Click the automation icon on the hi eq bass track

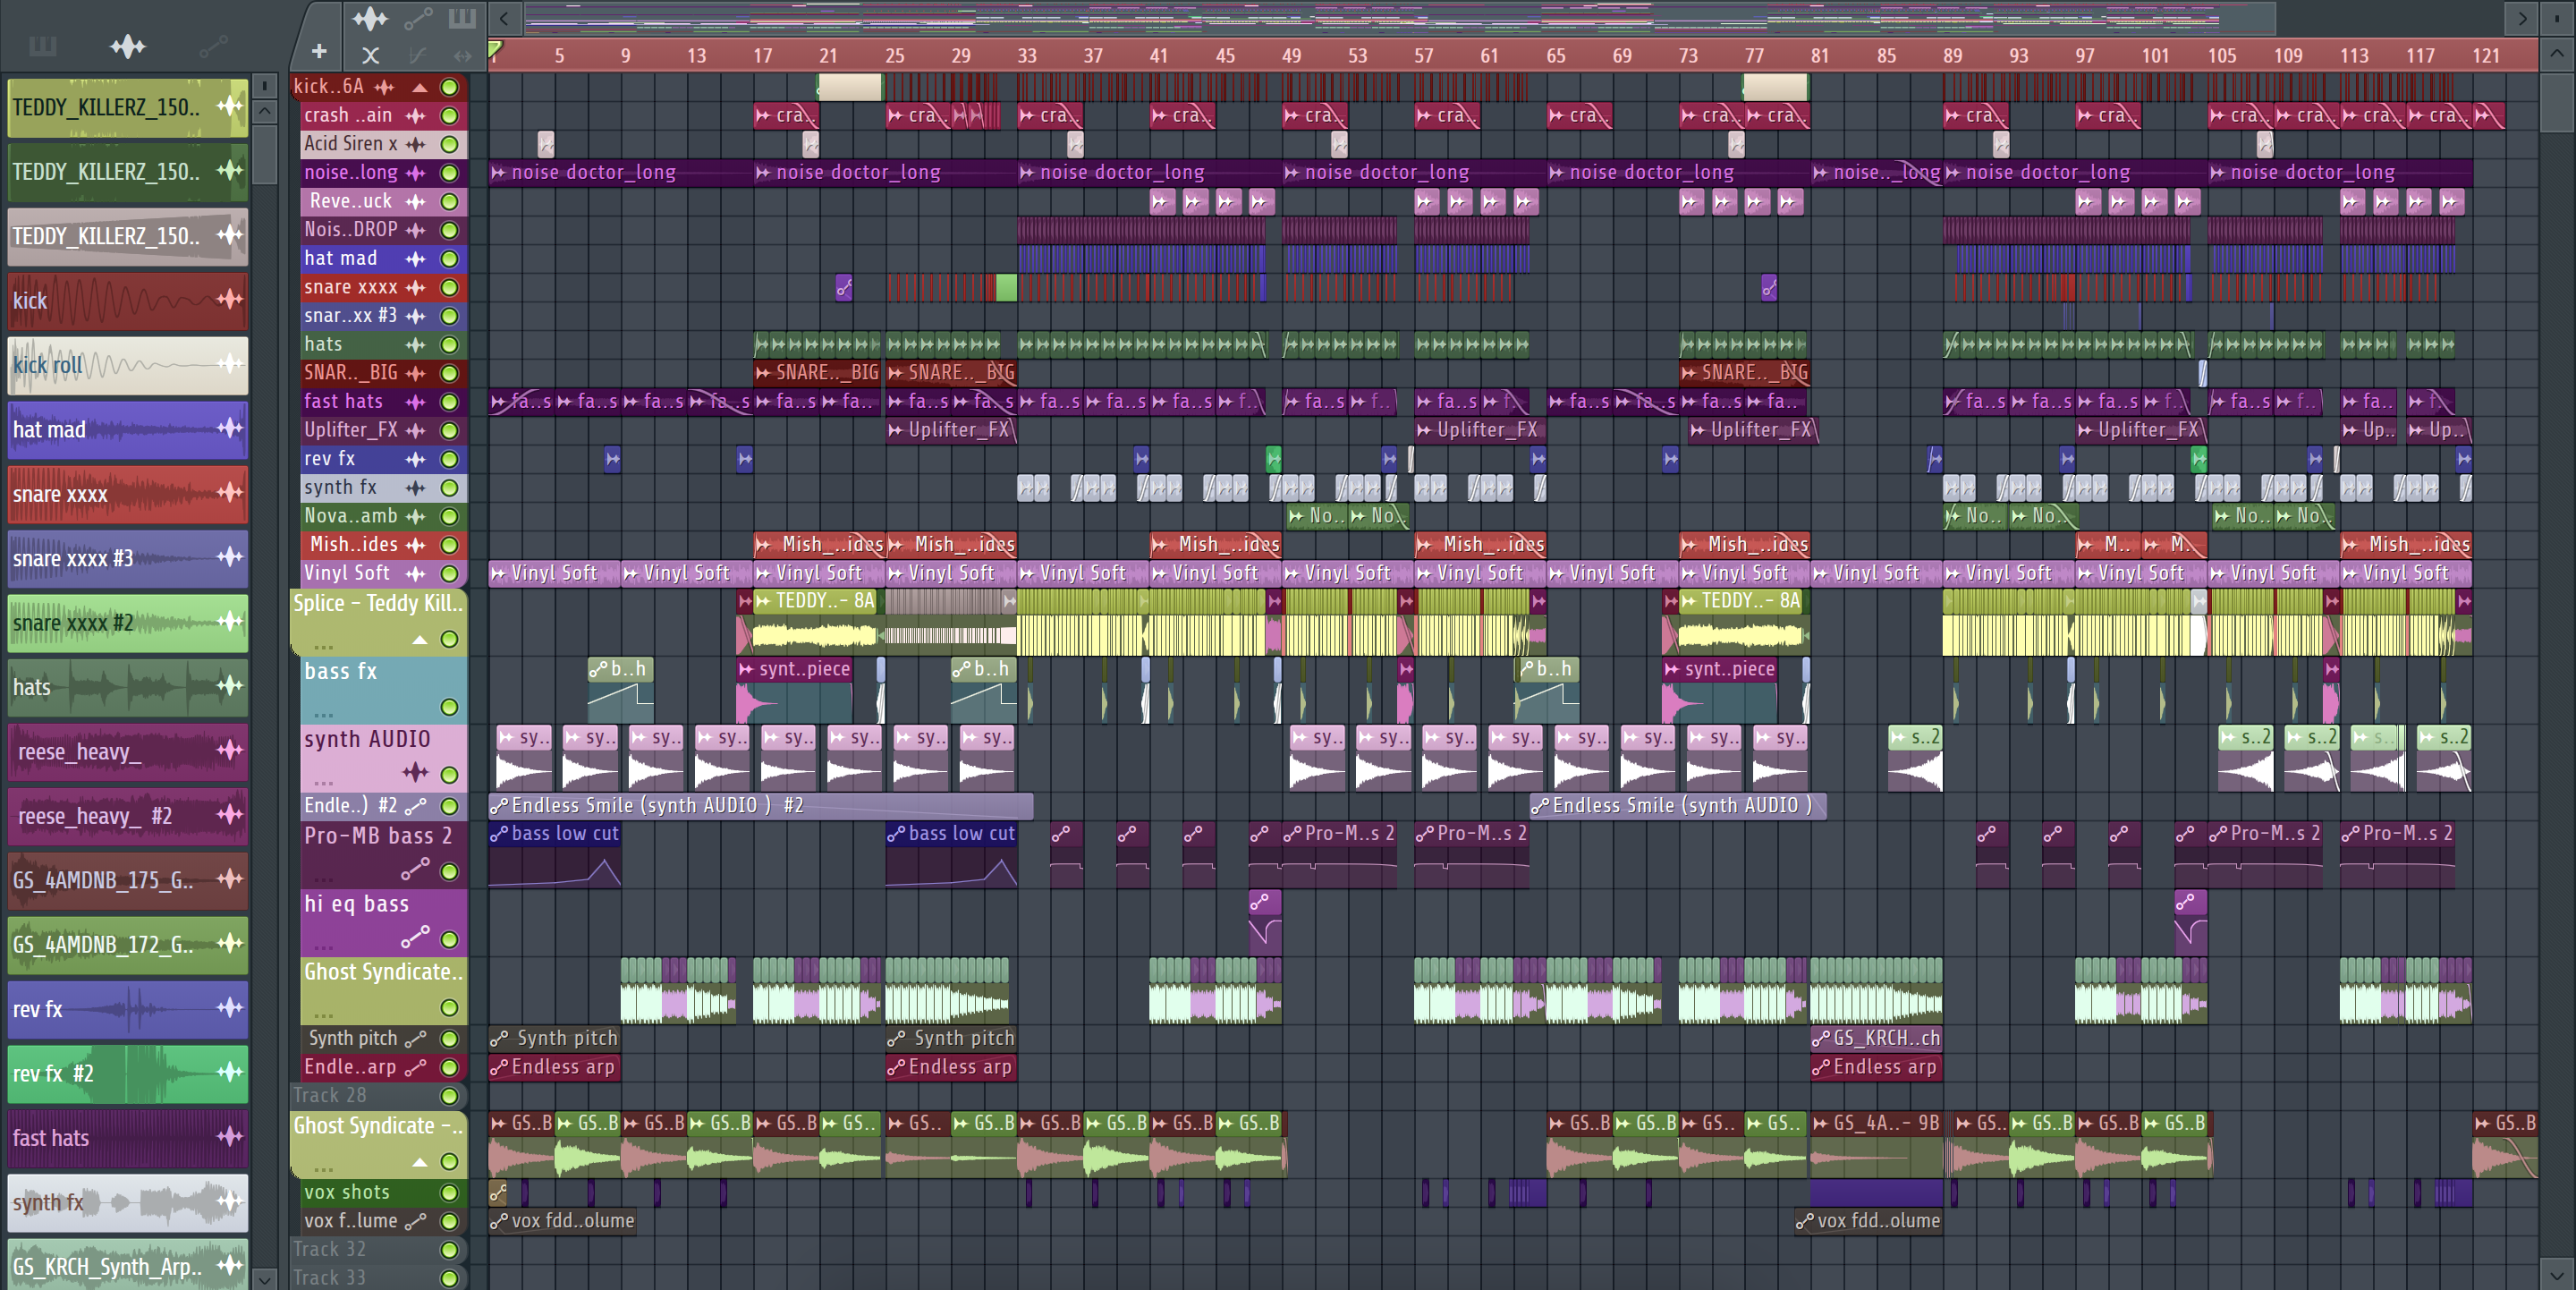(415, 937)
